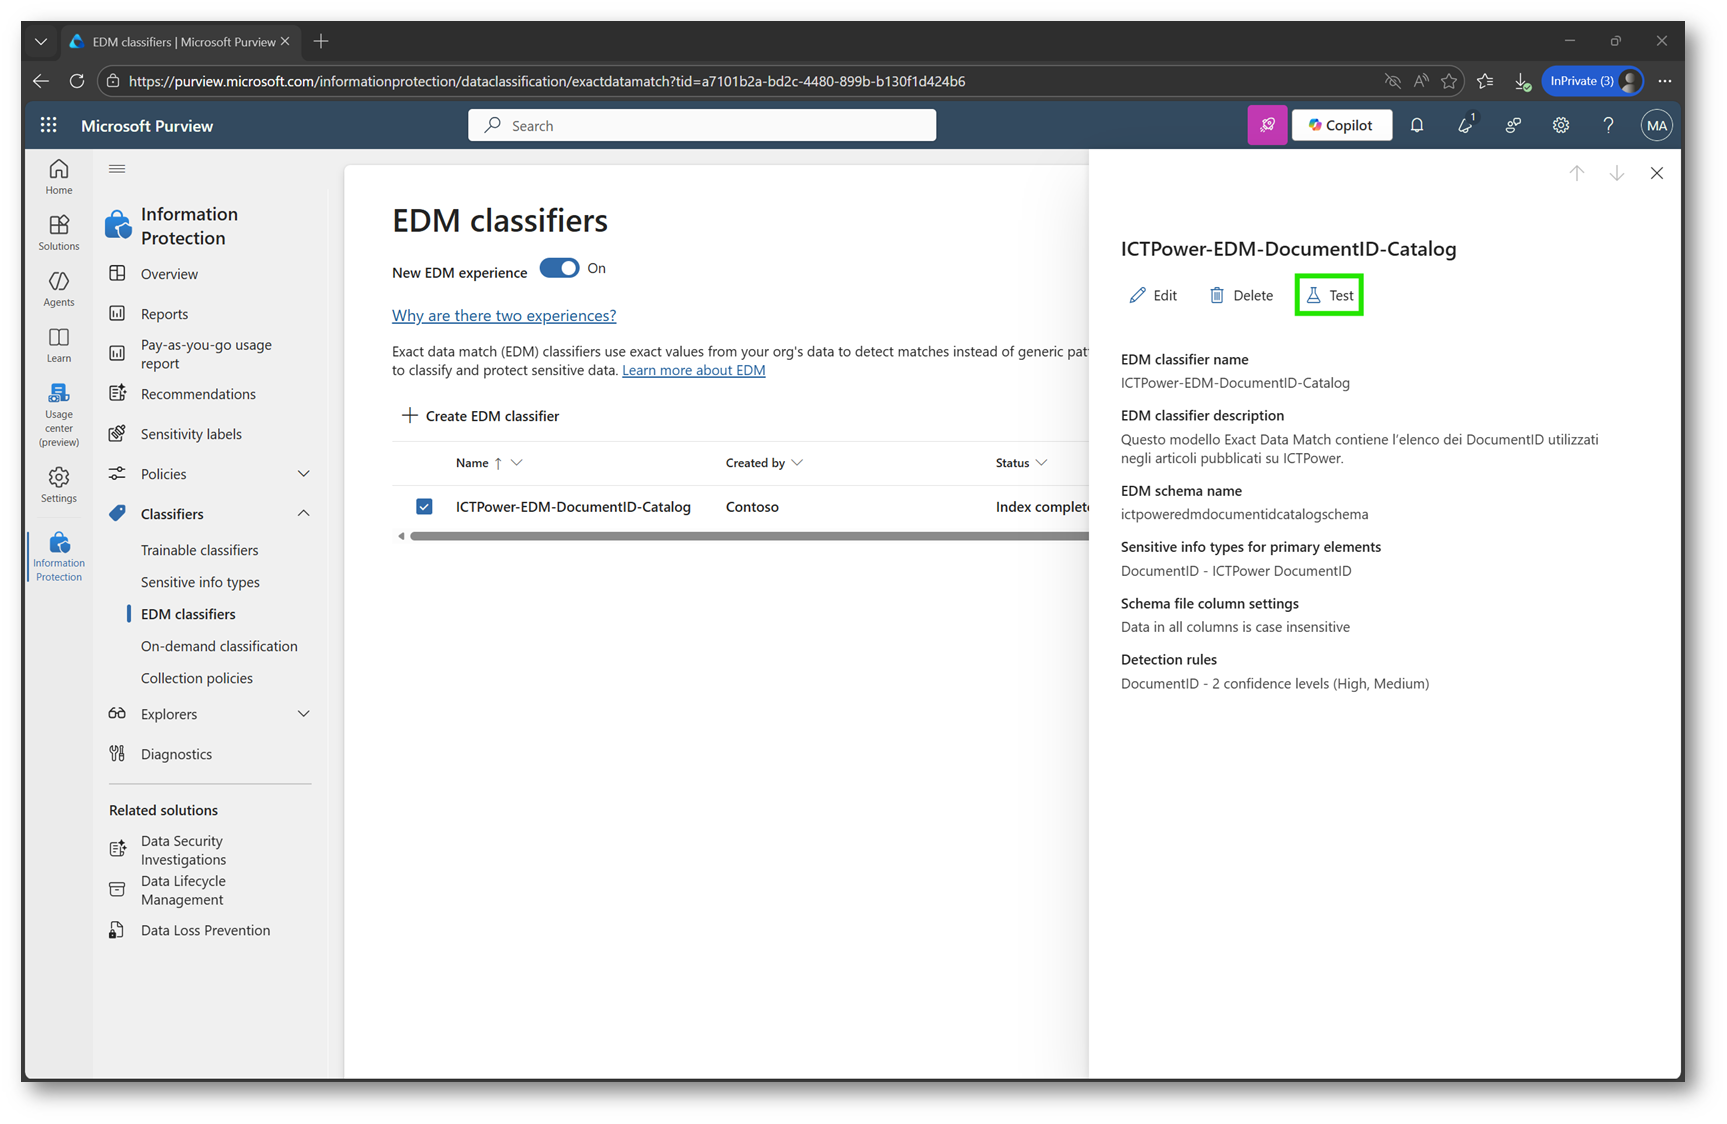Open Diagnostics page
This screenshot has height=1124, width=1727.
[x=176, y=754]
